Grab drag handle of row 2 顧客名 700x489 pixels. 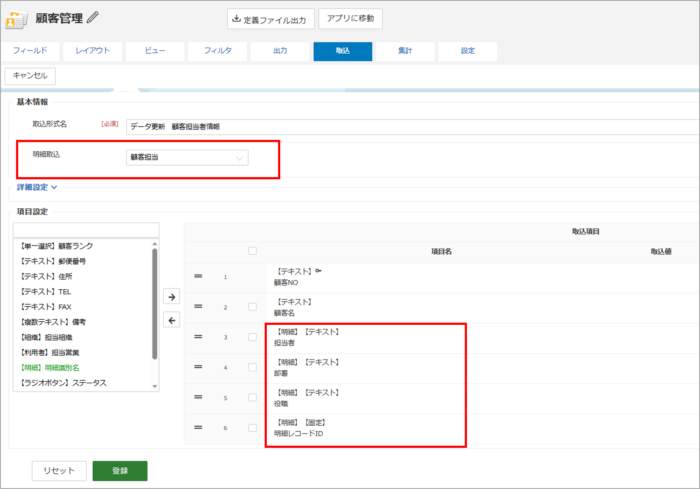pyautogui.click(x=198, y=306)
